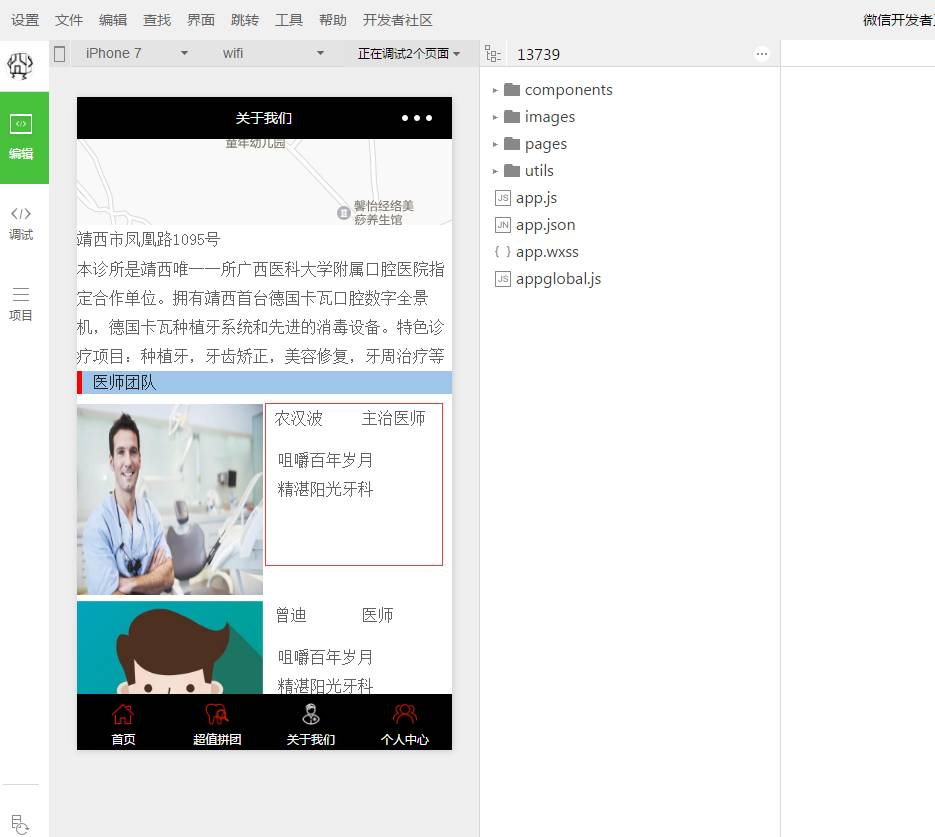The image size is (935, 837).
Task: Tap the 超值拼团 tab icon
Action: (217, 714)
